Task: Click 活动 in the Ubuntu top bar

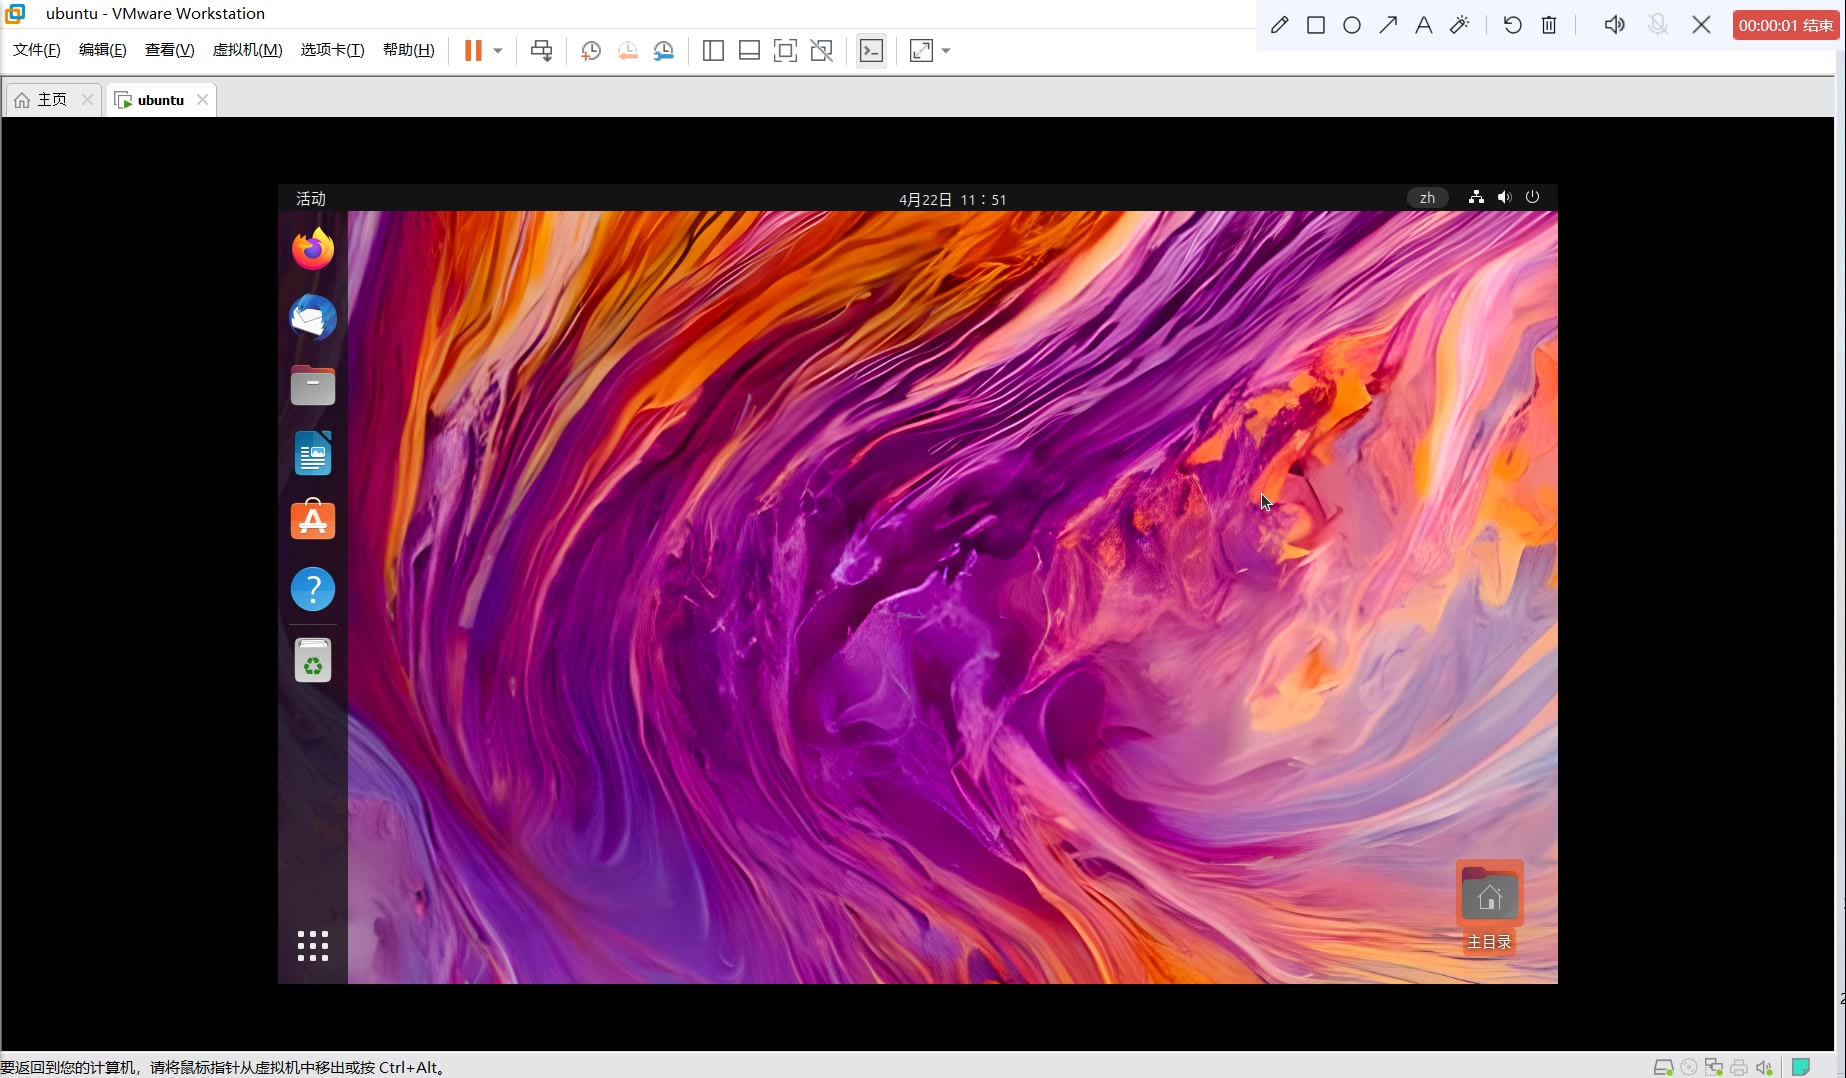Action: click(311, 199)
